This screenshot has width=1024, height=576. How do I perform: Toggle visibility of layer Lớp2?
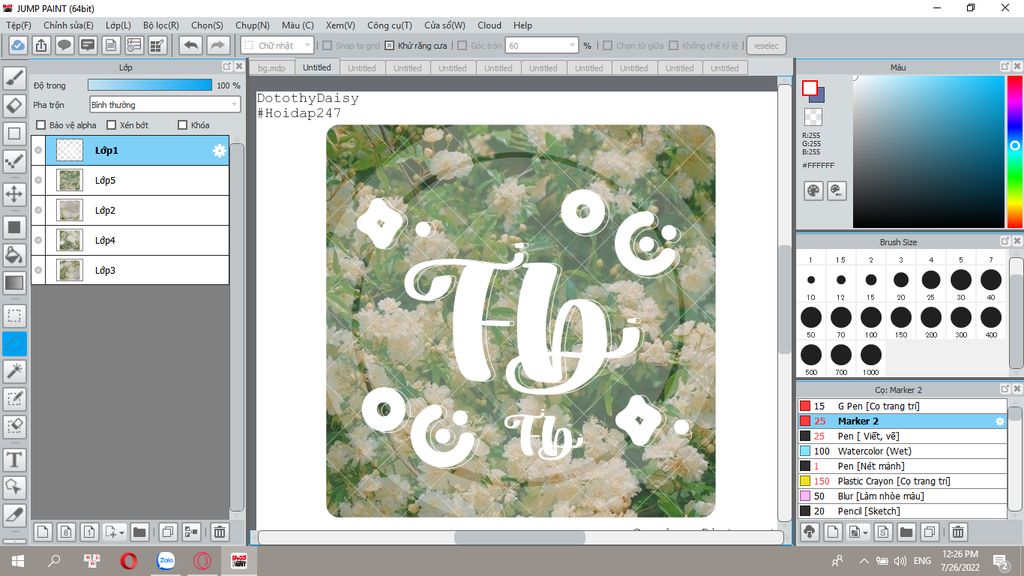[x=39, y=210]
